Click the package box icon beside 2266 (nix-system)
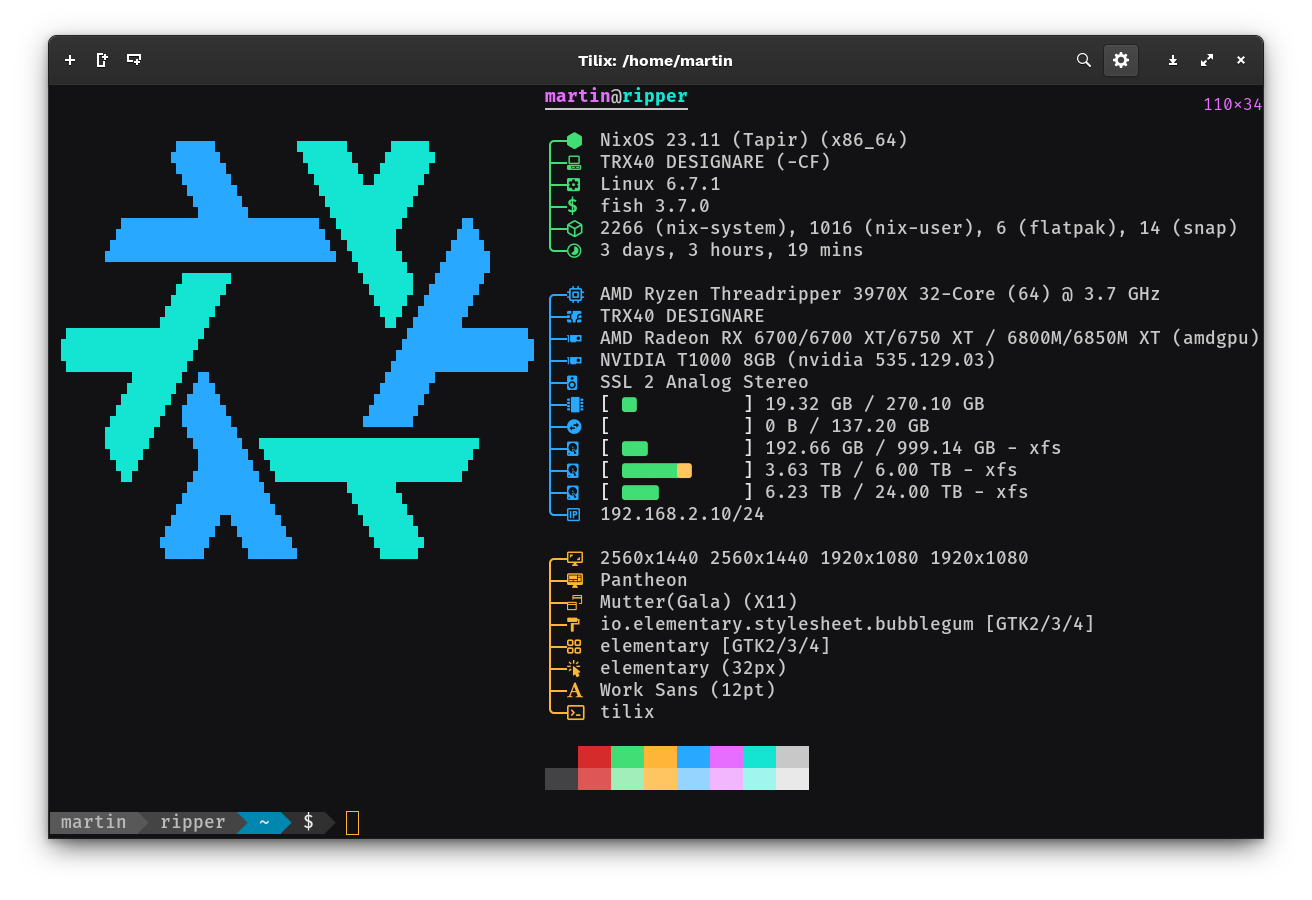 [574, 228]
